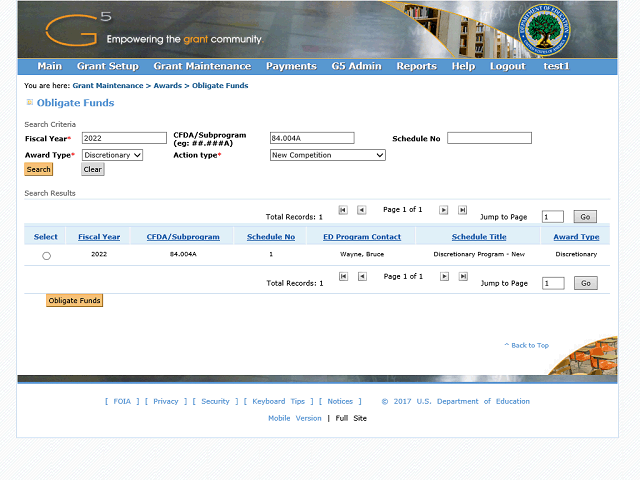Open the Keyboard Tips footer link
The image size is (640, 480).
pyautogui.click(x=278, y=402)
